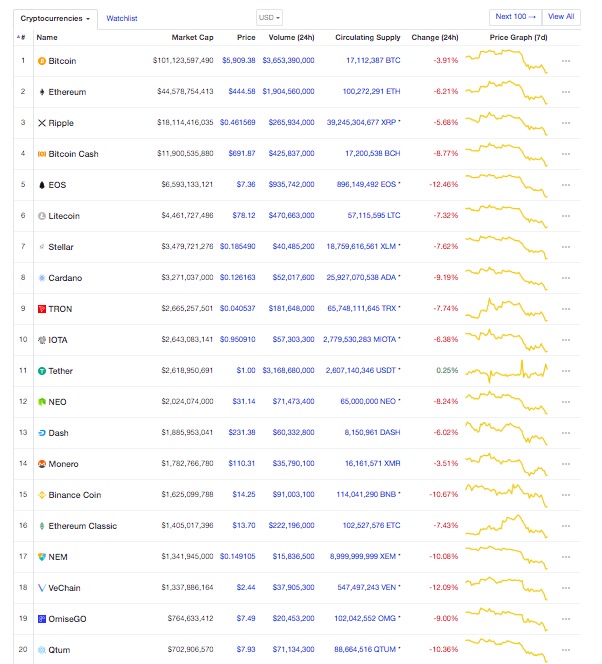
Task: Click the EOS logo icon
Action: [41, 185]
